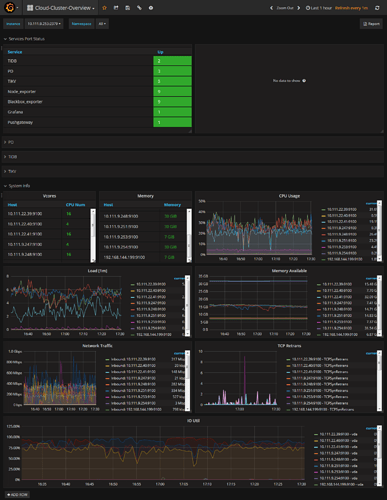Viewport: 387px width, 500px height.
Task: Open the Load [1m] panel title menu
Action: point(97,271)
